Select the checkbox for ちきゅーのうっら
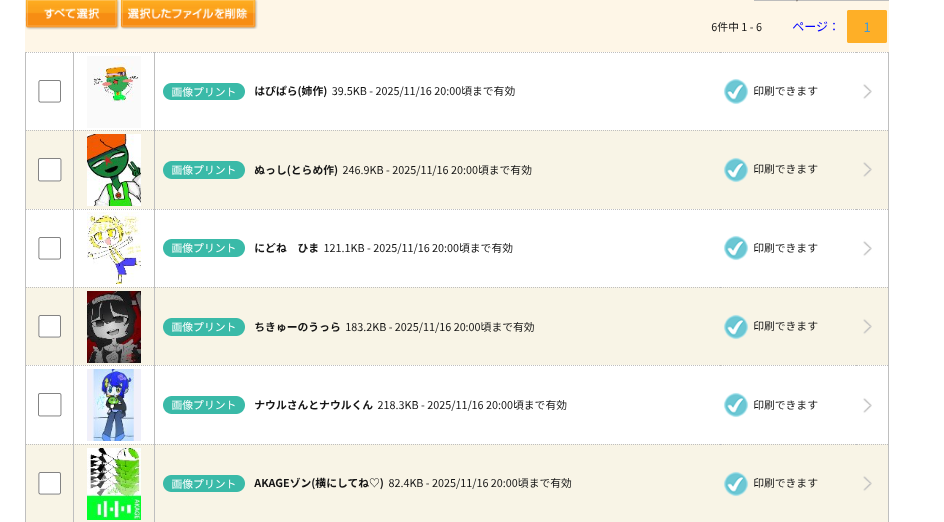944x522 pixels. click(x=49, y=327)
